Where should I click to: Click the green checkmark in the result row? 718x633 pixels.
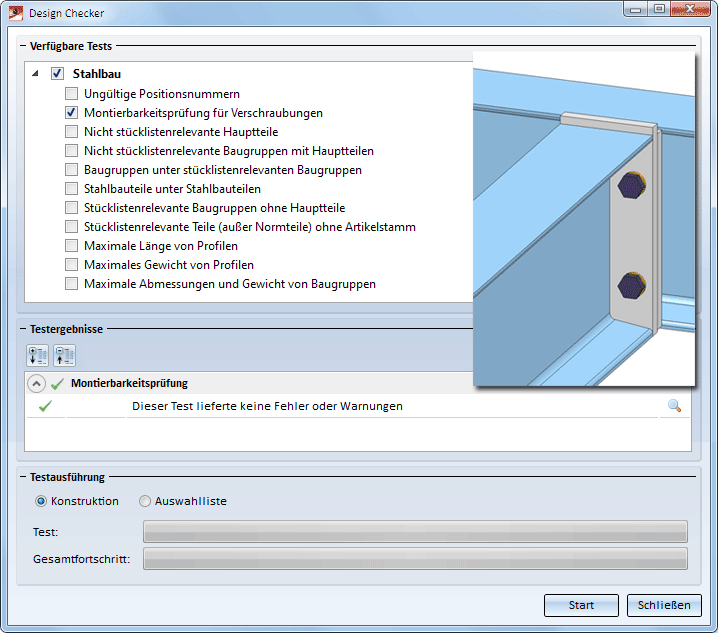click(45, 406)
